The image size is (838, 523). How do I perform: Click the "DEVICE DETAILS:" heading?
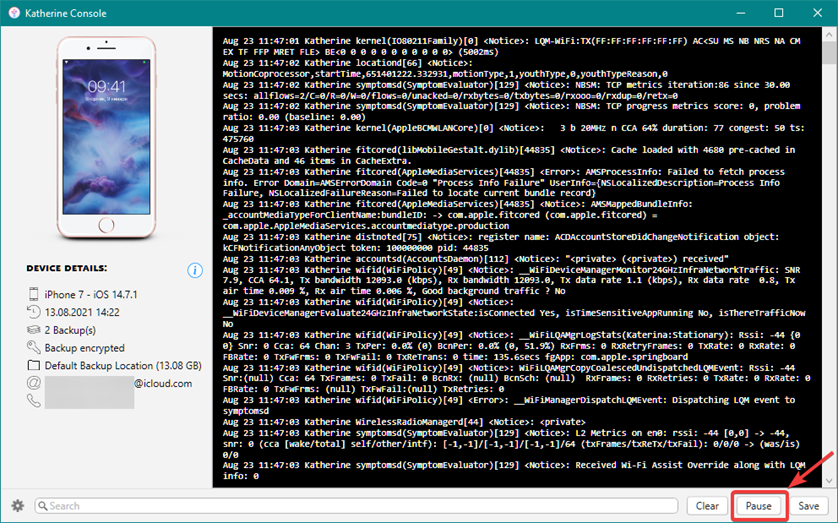pyautogui.click(x=67, y=268)
